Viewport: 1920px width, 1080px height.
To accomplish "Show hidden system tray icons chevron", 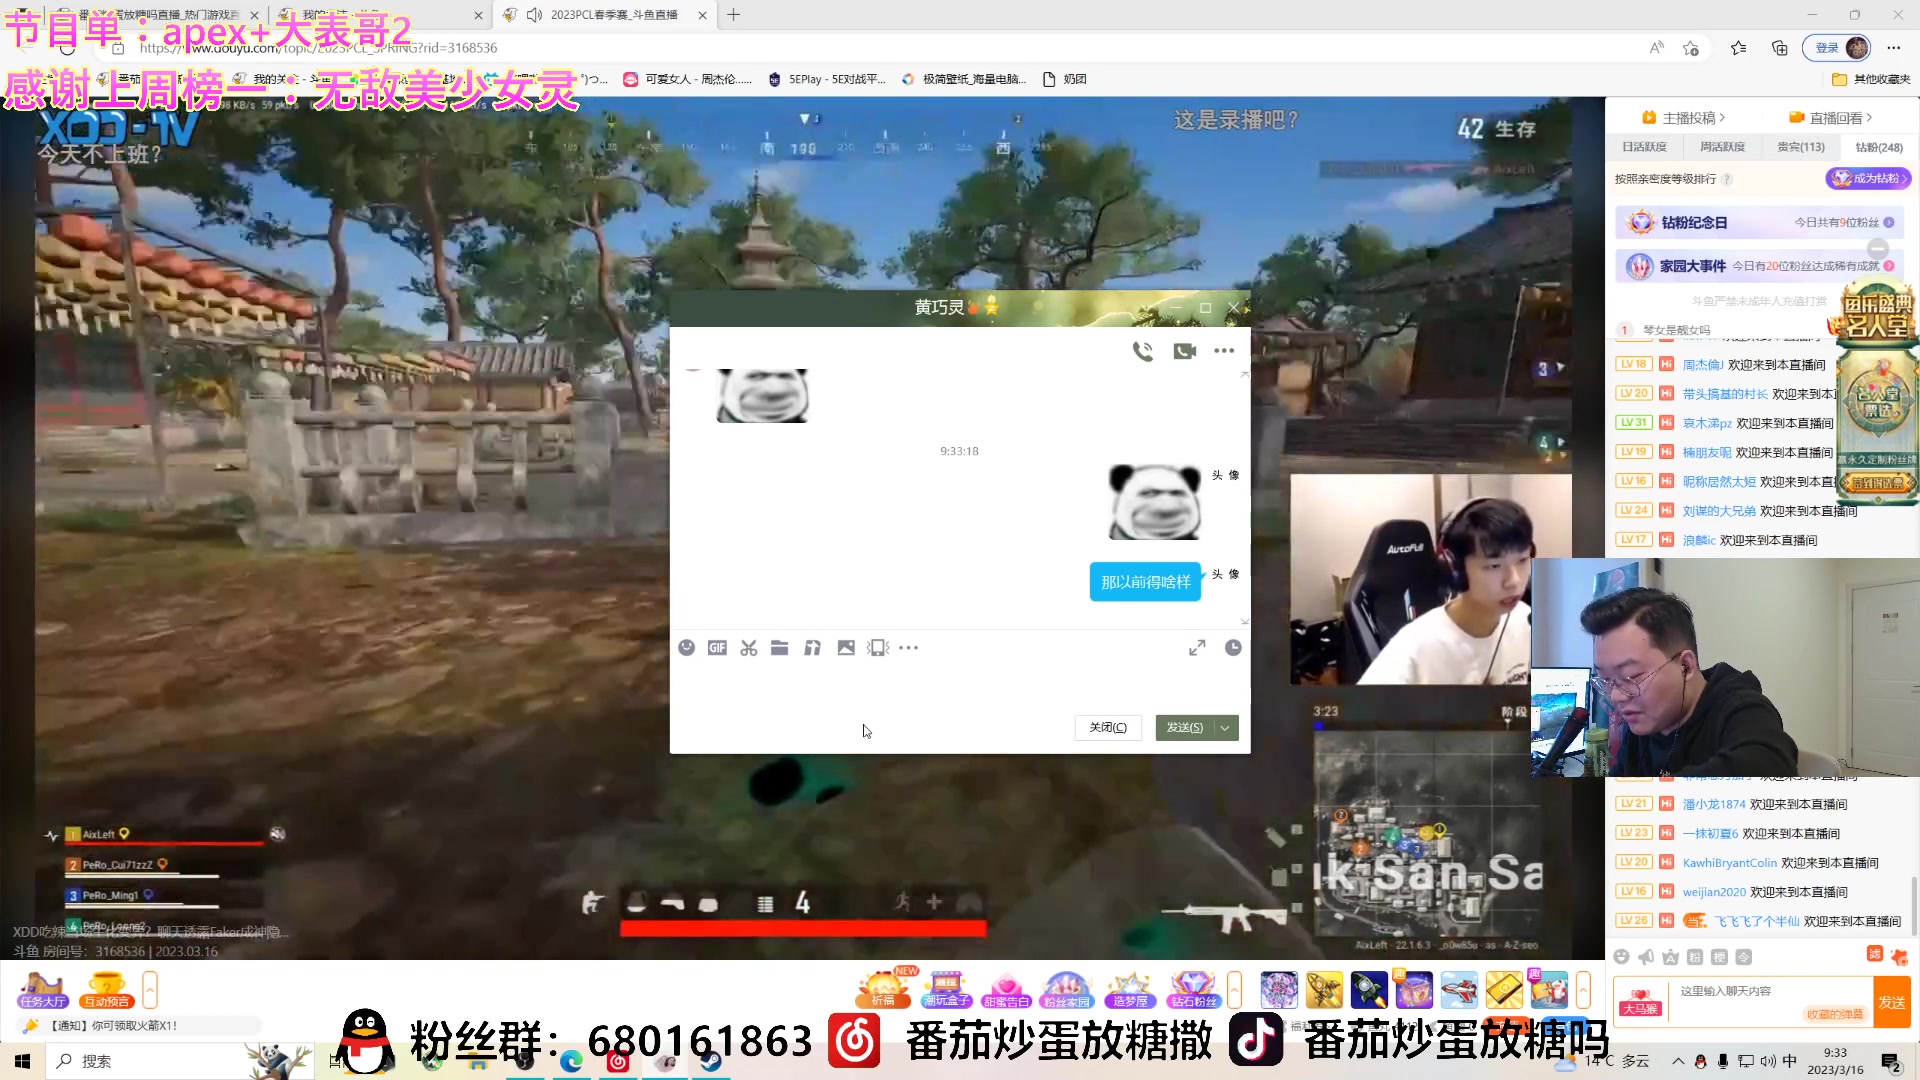I will (x=1677, y=1061).
